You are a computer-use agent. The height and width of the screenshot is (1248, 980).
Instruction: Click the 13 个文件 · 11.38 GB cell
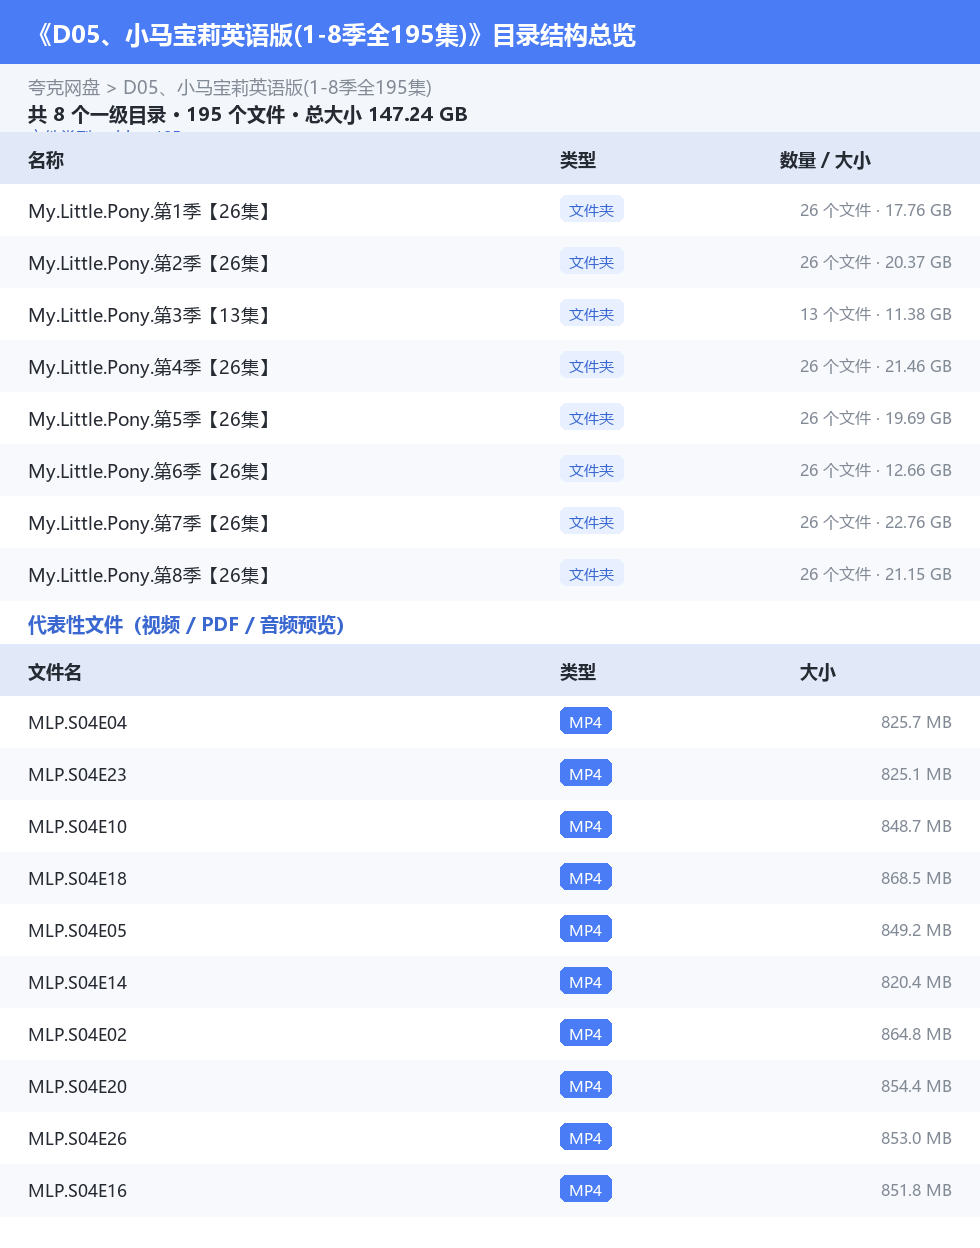(876, 314)
